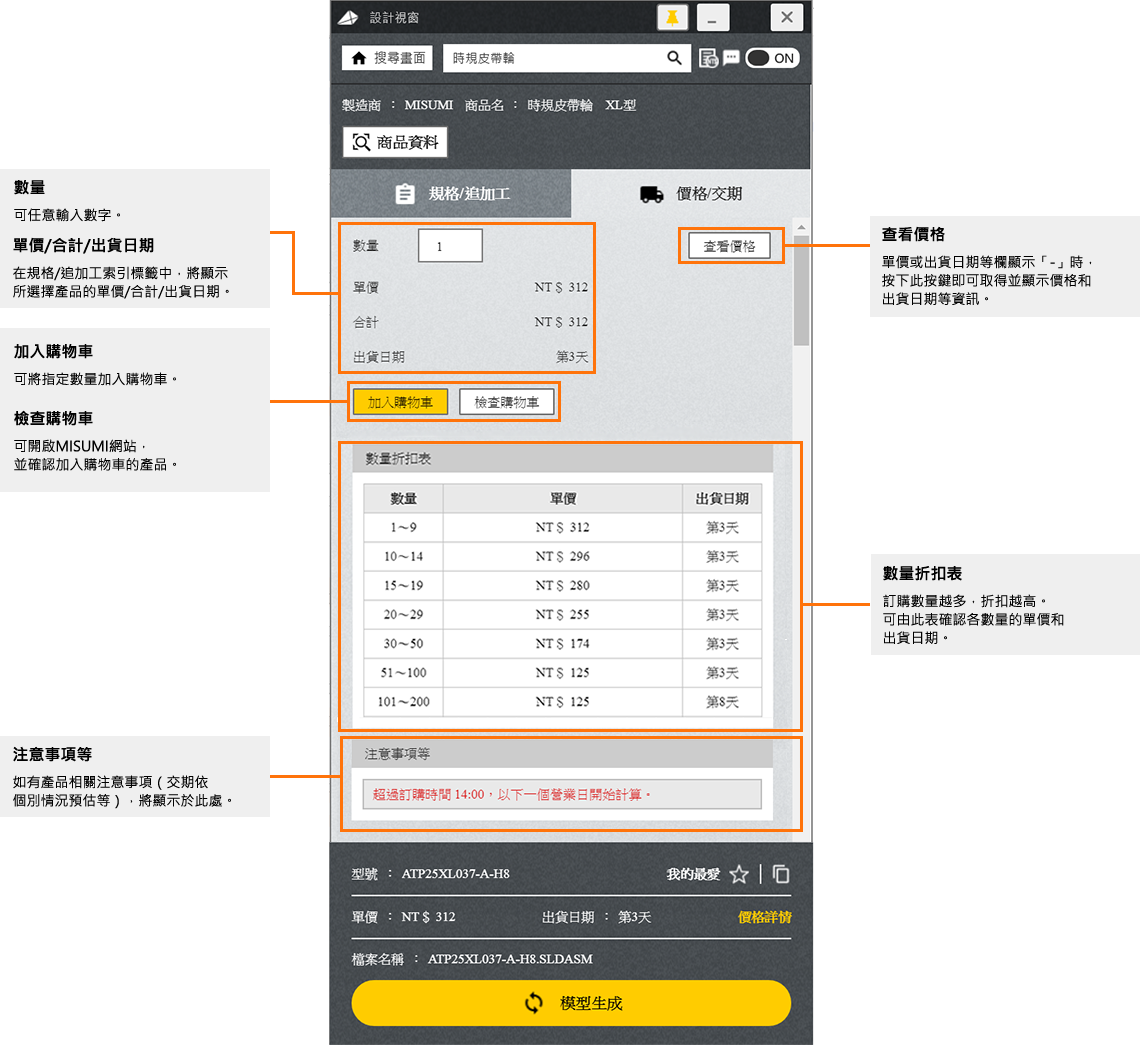The height and width of the screenshot is (1045, 1140).
Task: Click the star to favorite ATP25XL037-A-H8
Action: pos(739,873)
